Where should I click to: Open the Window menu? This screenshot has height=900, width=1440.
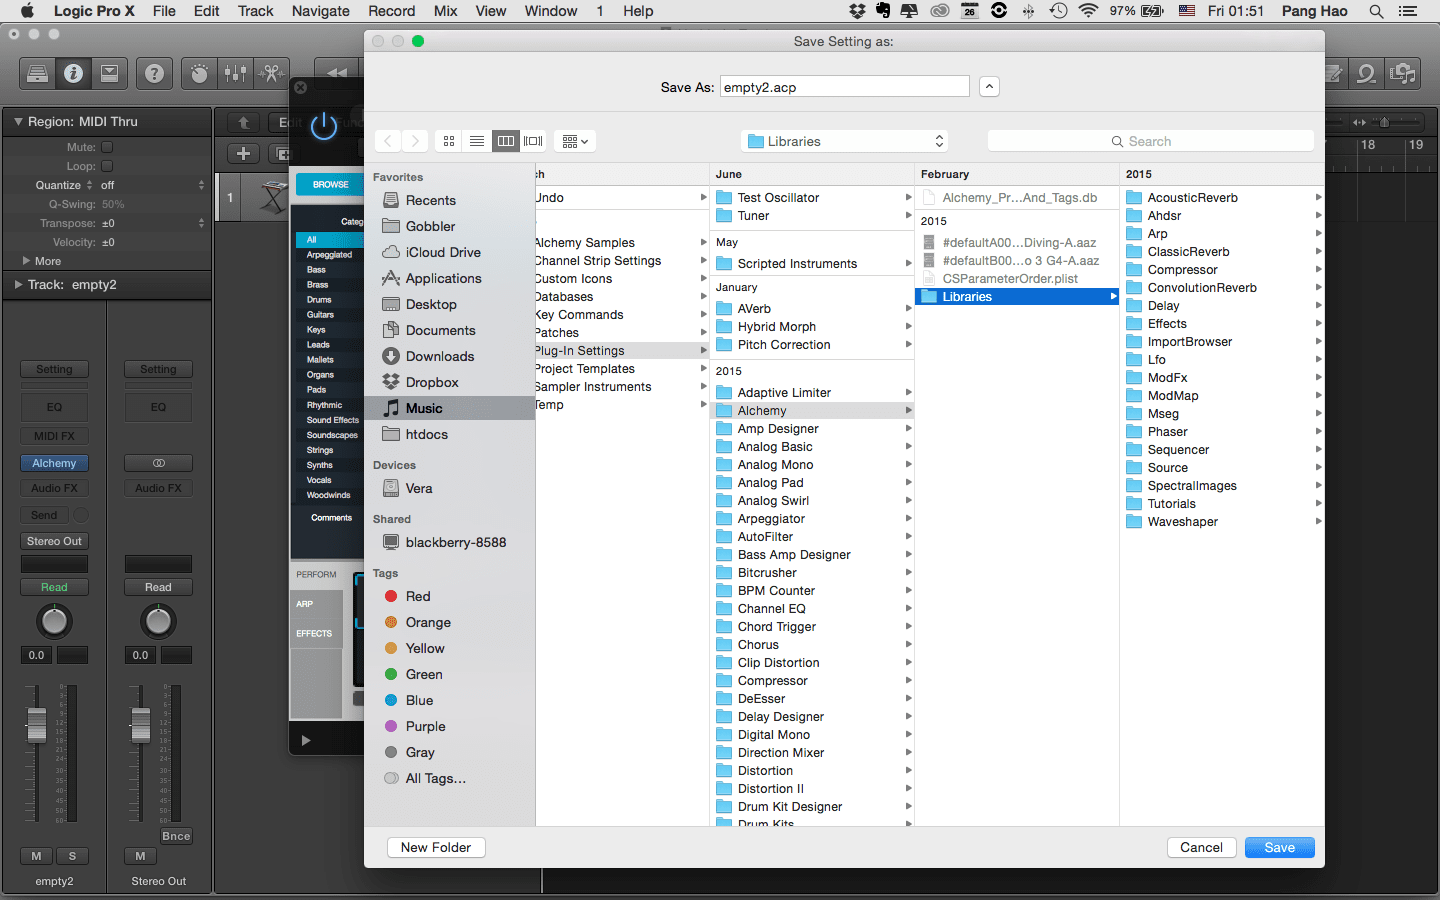click(551, 11)
